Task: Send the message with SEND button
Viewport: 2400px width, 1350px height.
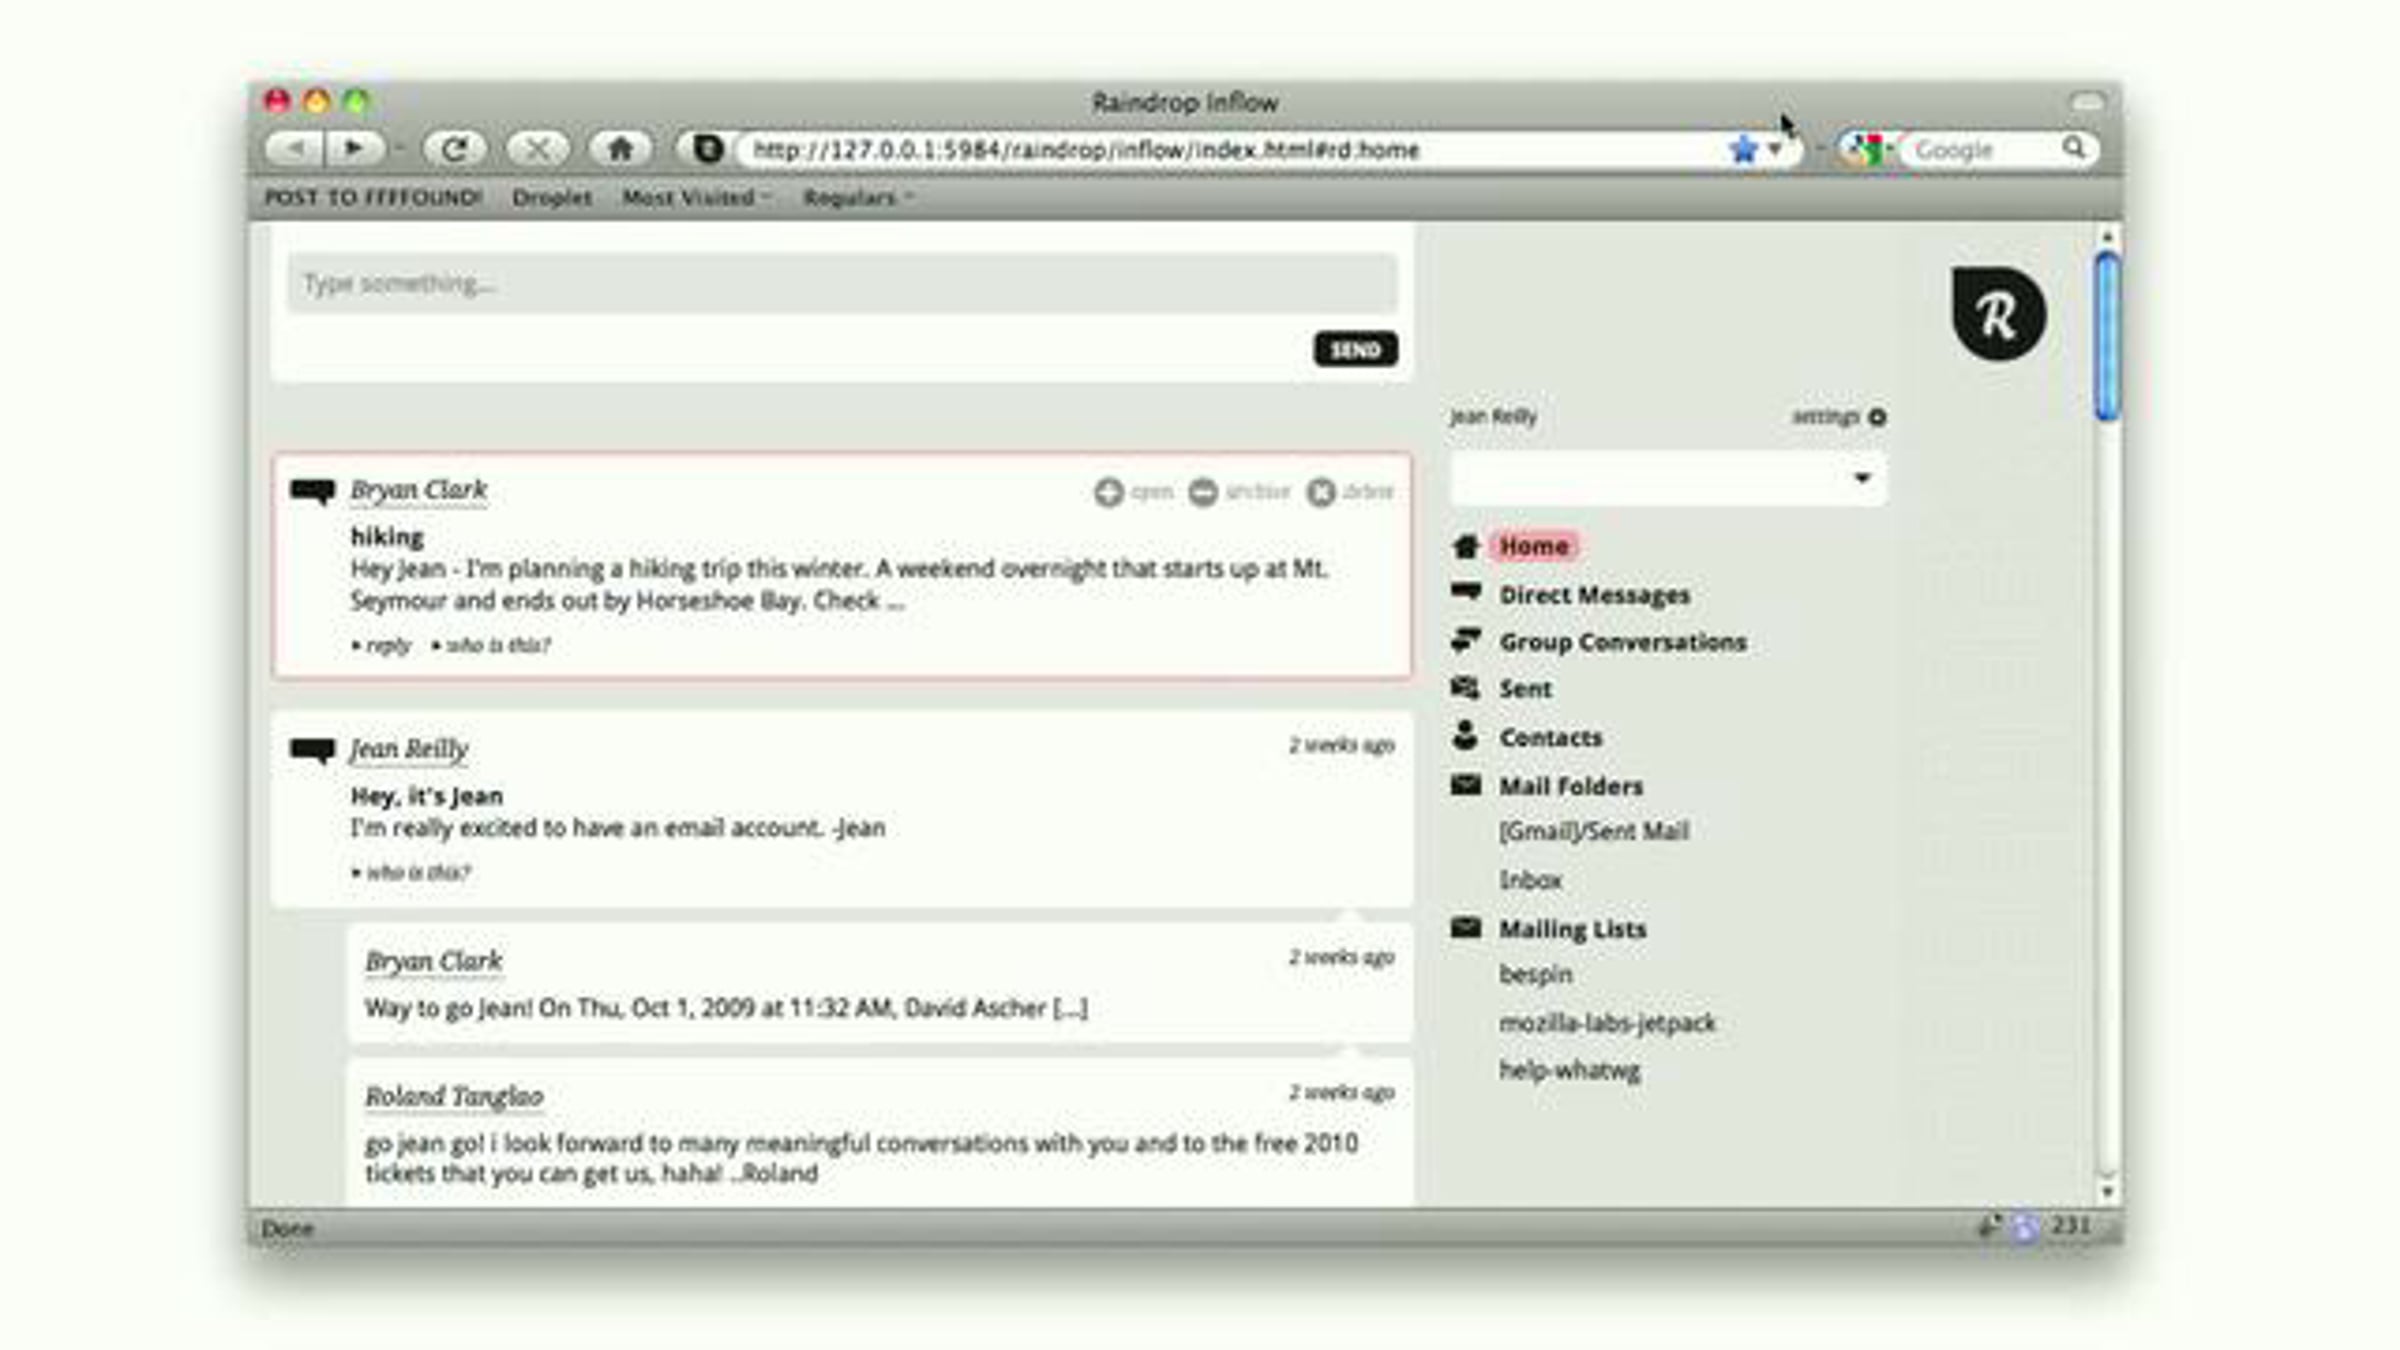Action: pyautogui.click(x=1355, y=349)
